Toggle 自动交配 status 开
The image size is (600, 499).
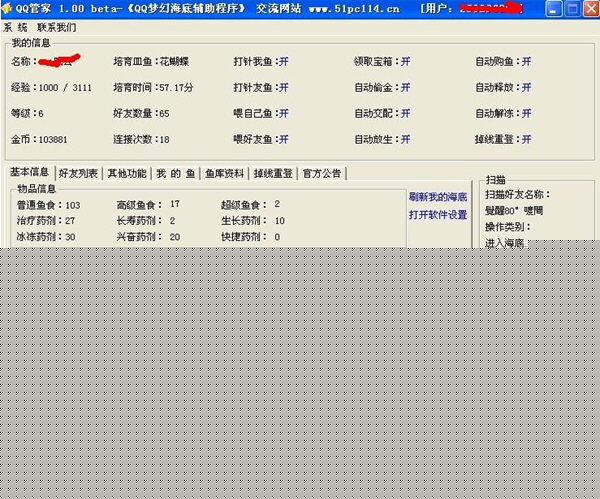click(x=405, y=114)
